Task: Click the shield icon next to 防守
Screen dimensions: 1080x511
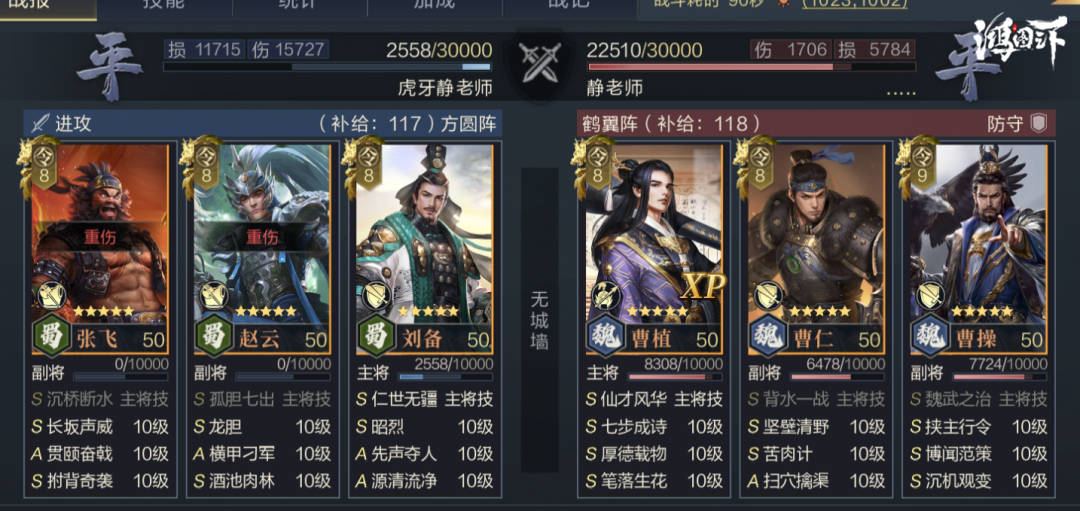Action: click(x=1039, y=123)
